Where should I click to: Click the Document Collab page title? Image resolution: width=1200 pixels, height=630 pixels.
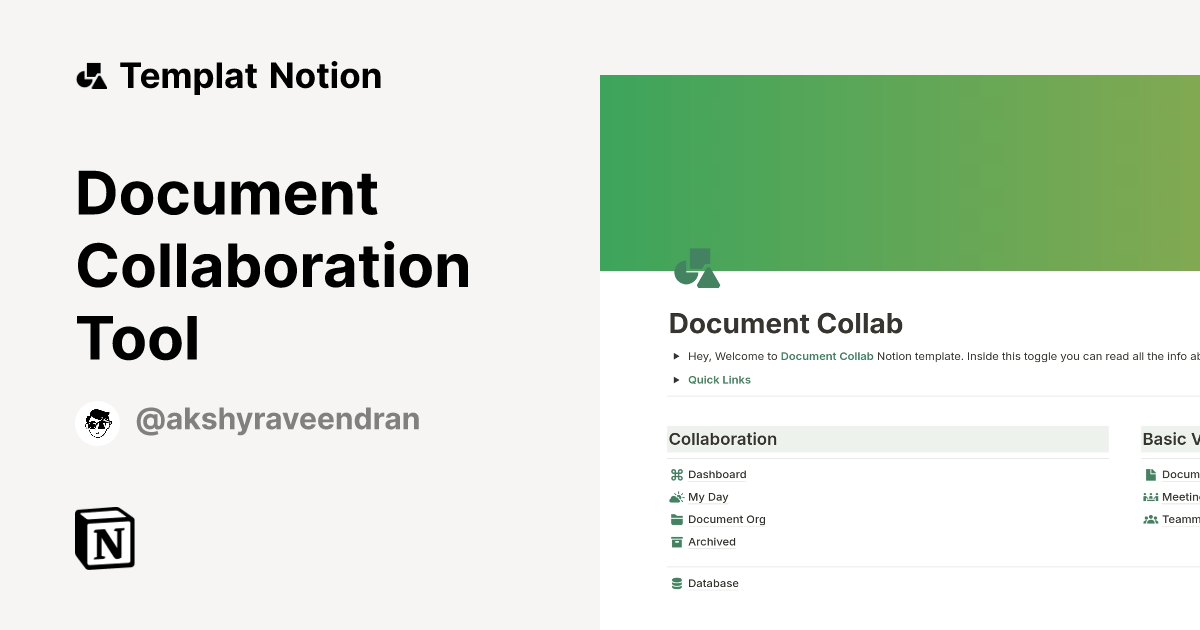click(x=786, y=324)
